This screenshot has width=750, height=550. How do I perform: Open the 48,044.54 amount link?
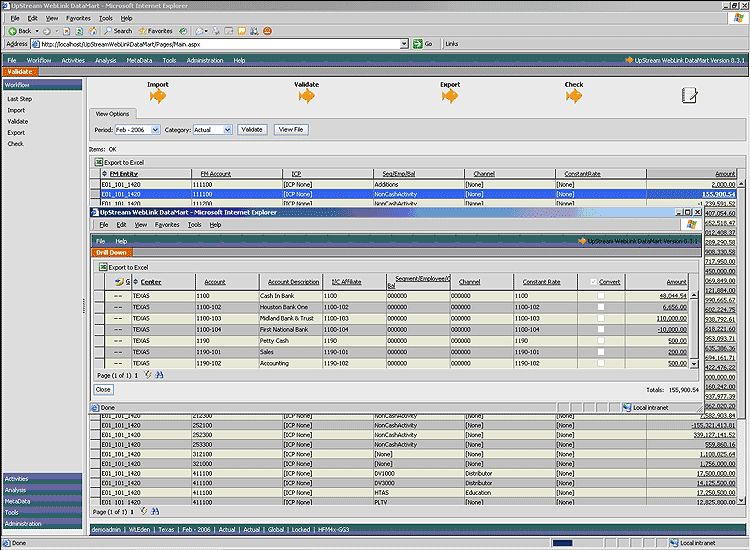(673, 296)
